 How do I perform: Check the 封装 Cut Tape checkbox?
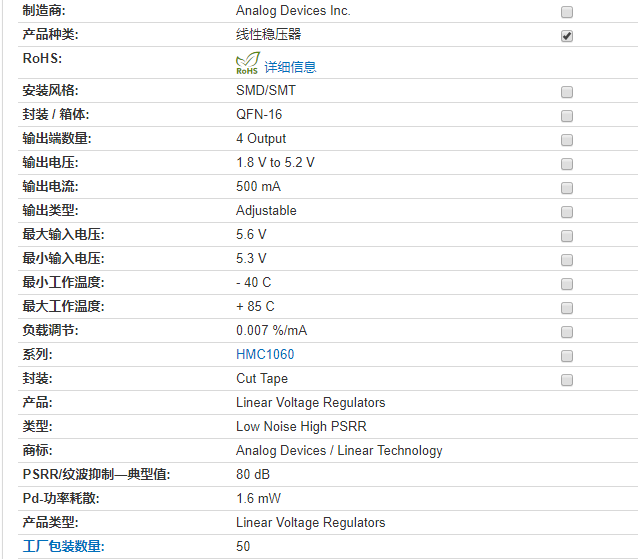567,380
